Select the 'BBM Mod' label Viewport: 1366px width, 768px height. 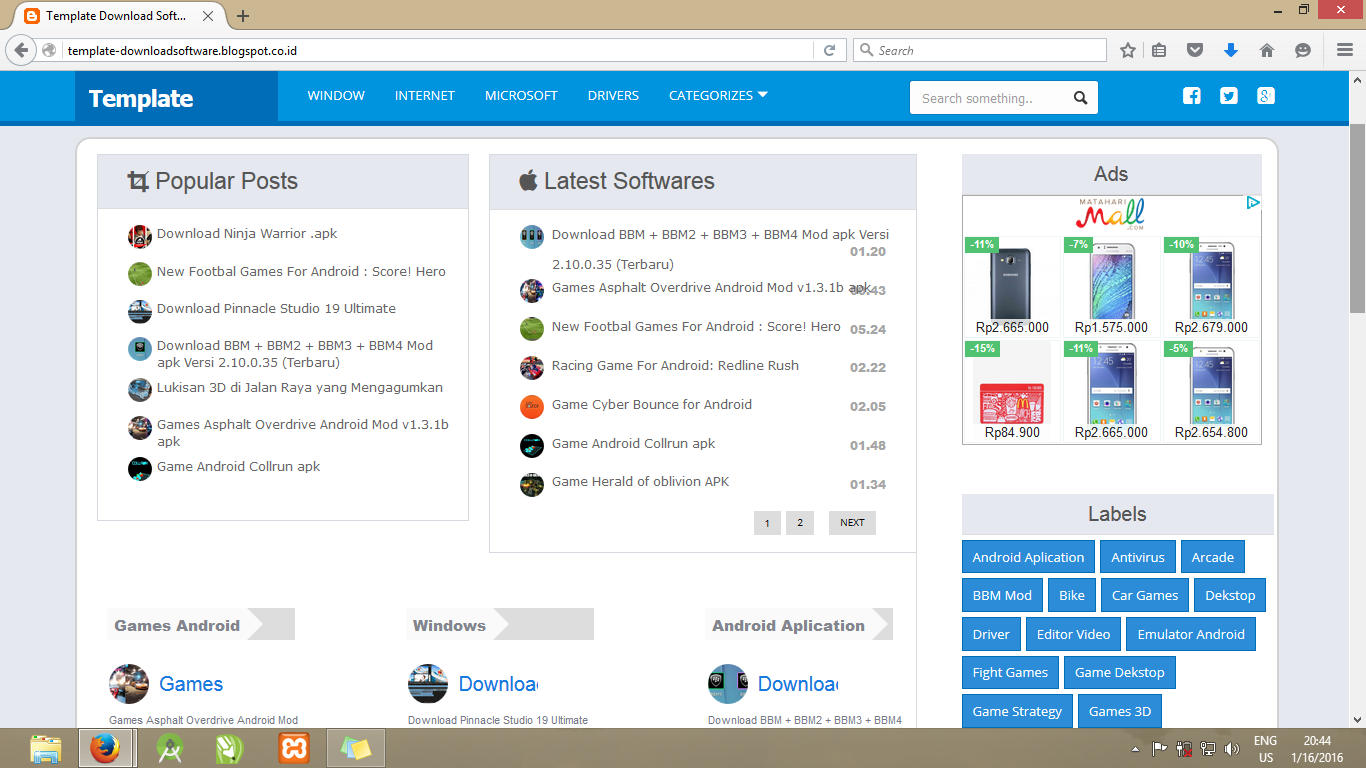[x=1002, y=594]
